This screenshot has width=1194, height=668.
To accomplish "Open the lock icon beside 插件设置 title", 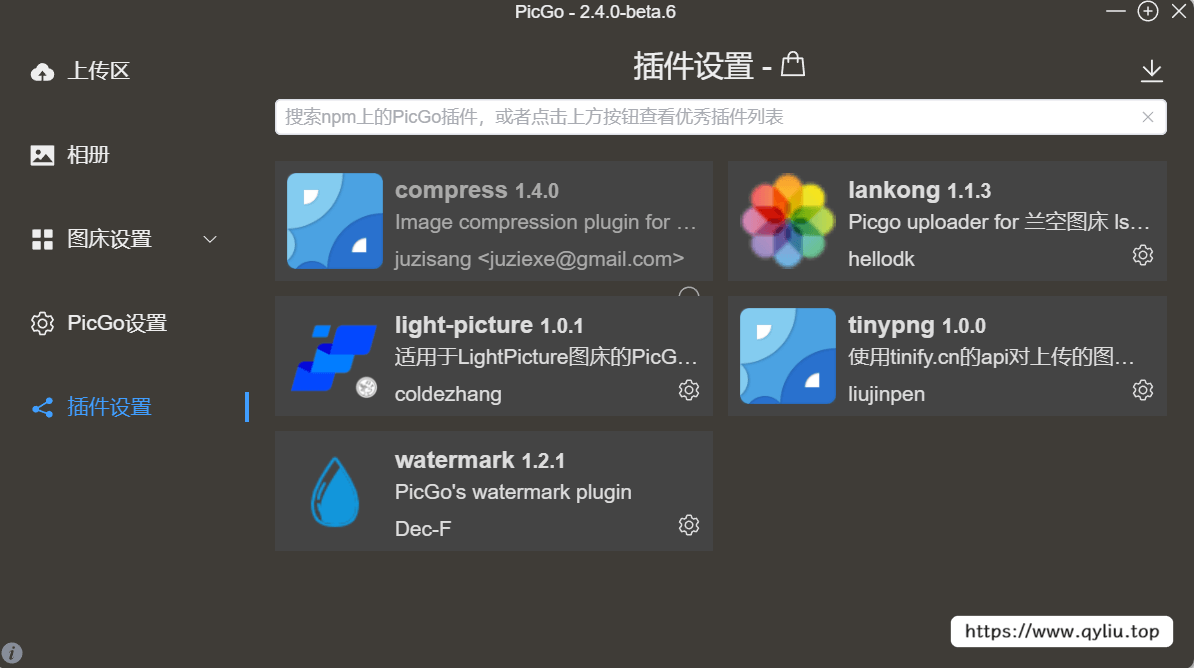I will click(792, 62).
